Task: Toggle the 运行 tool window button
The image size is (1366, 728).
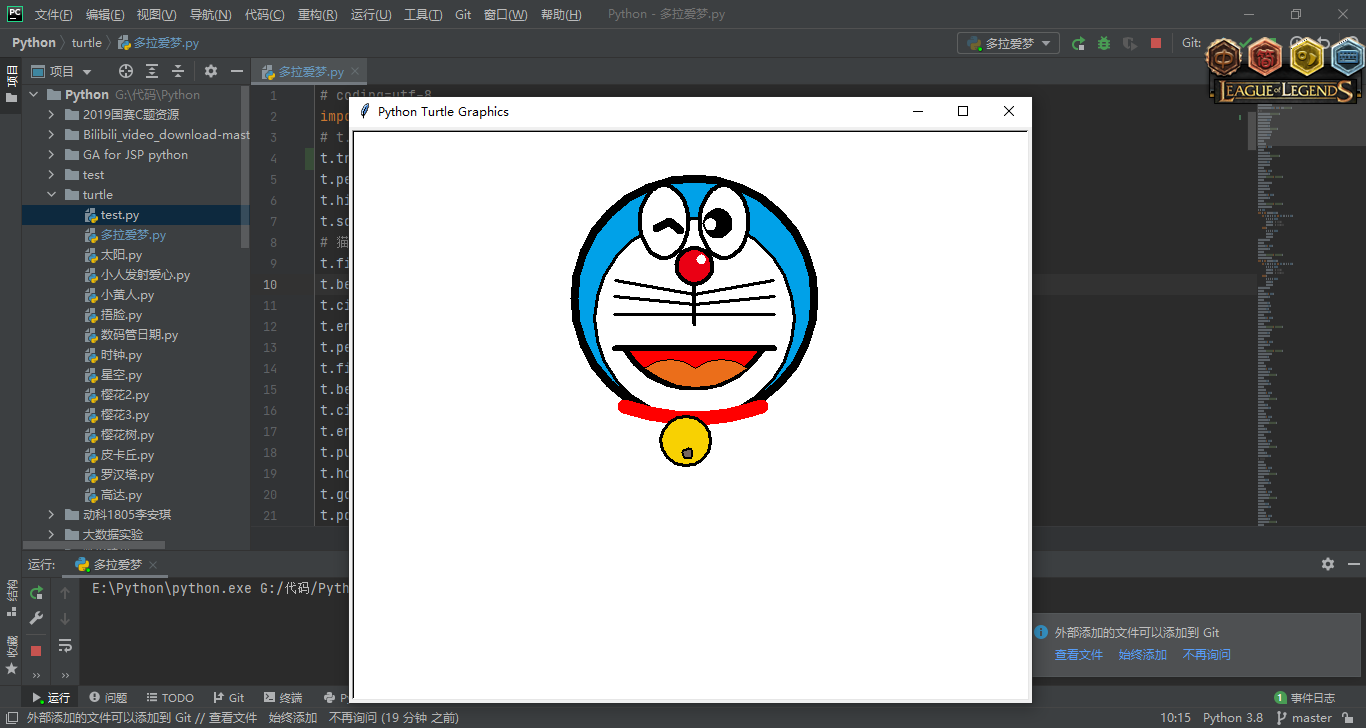Action: point(51,697)
